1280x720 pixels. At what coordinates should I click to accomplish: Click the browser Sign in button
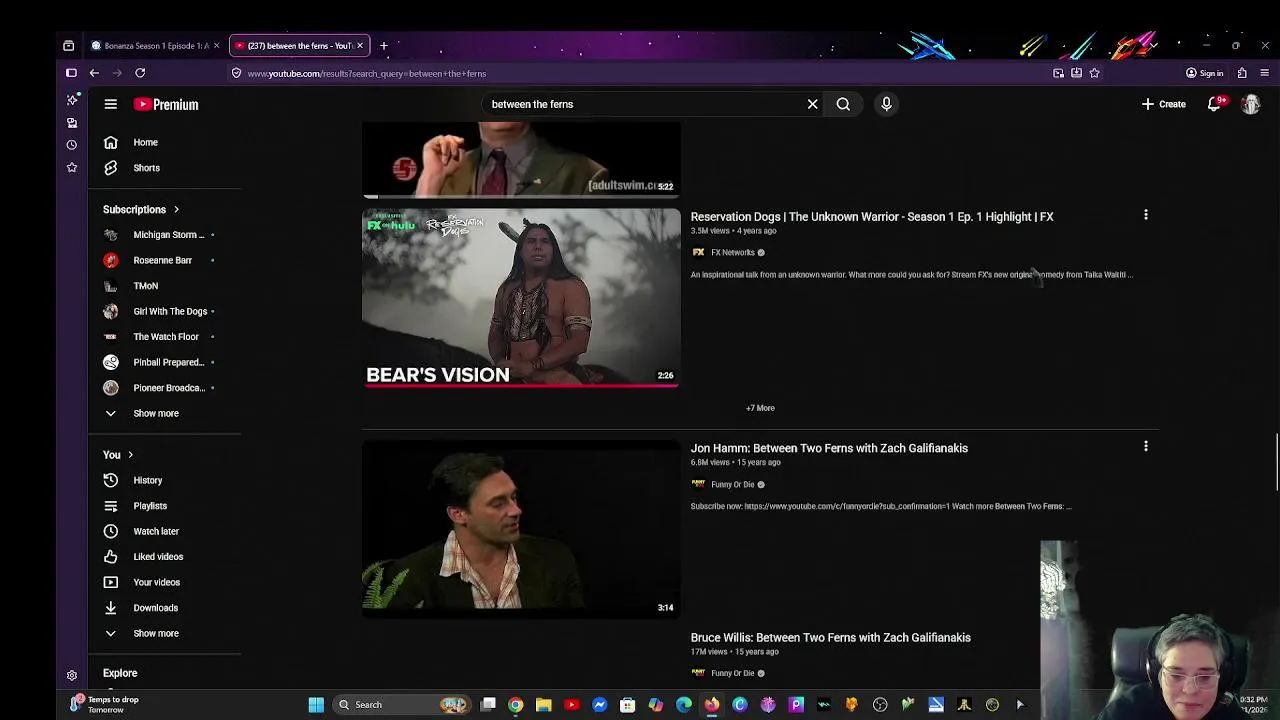[1204, 73]
